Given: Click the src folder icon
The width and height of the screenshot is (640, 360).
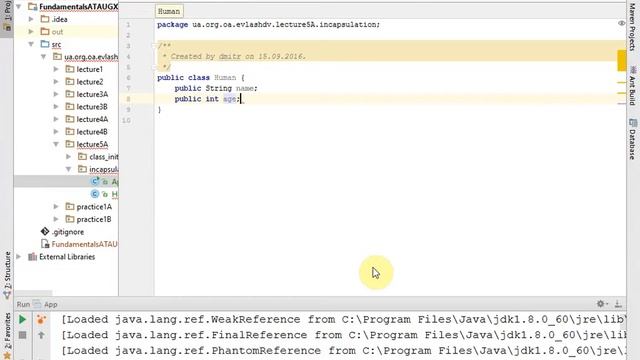Looking at the screenshot, I should pyautogui.click(x=45, y=44).
